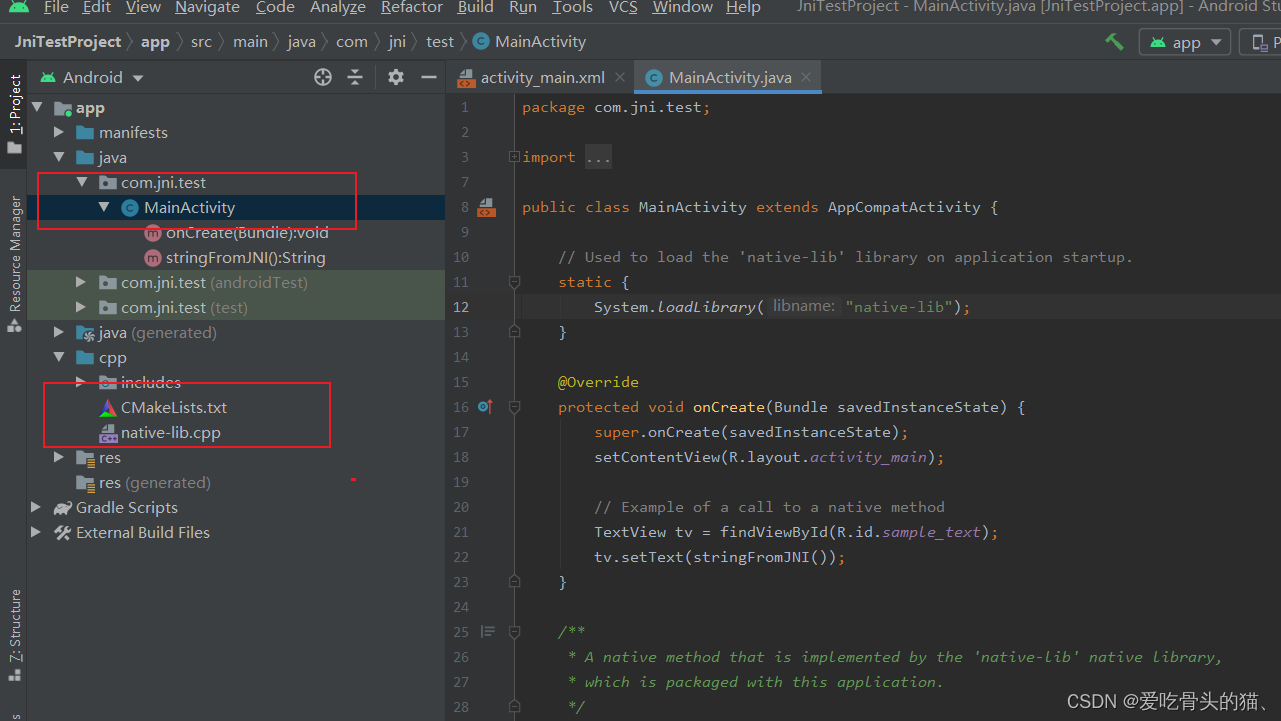This screenshot has height=721, width=1281.
Task: Switch to the activity_main.xml editor tab
Action: point(542,77)
